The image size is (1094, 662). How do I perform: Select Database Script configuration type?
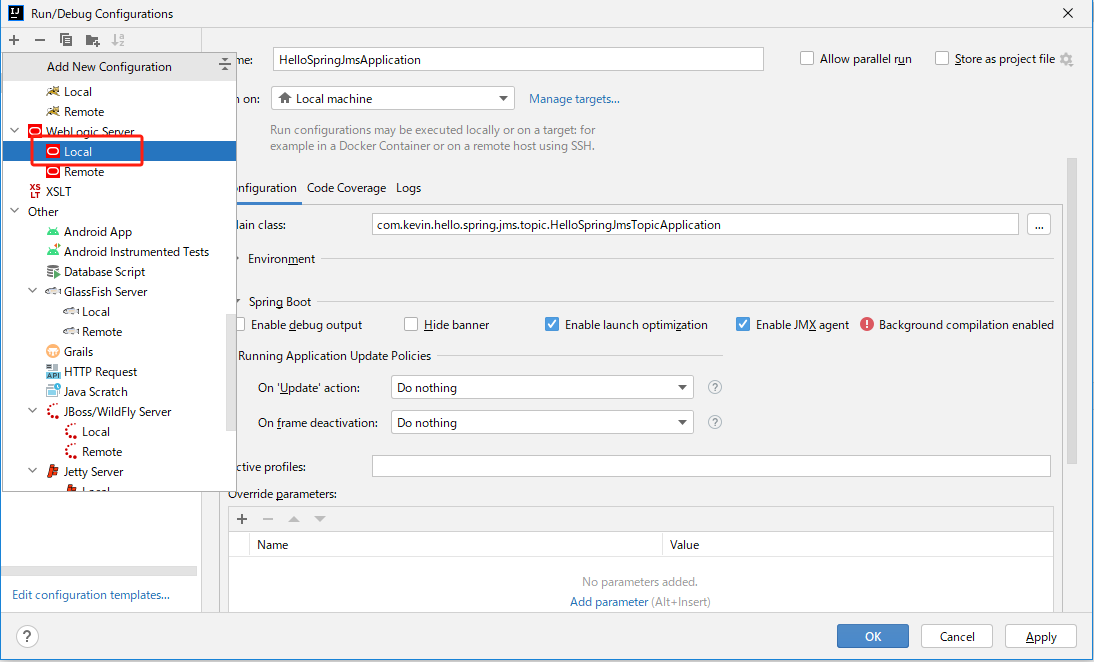pos(119,271)
